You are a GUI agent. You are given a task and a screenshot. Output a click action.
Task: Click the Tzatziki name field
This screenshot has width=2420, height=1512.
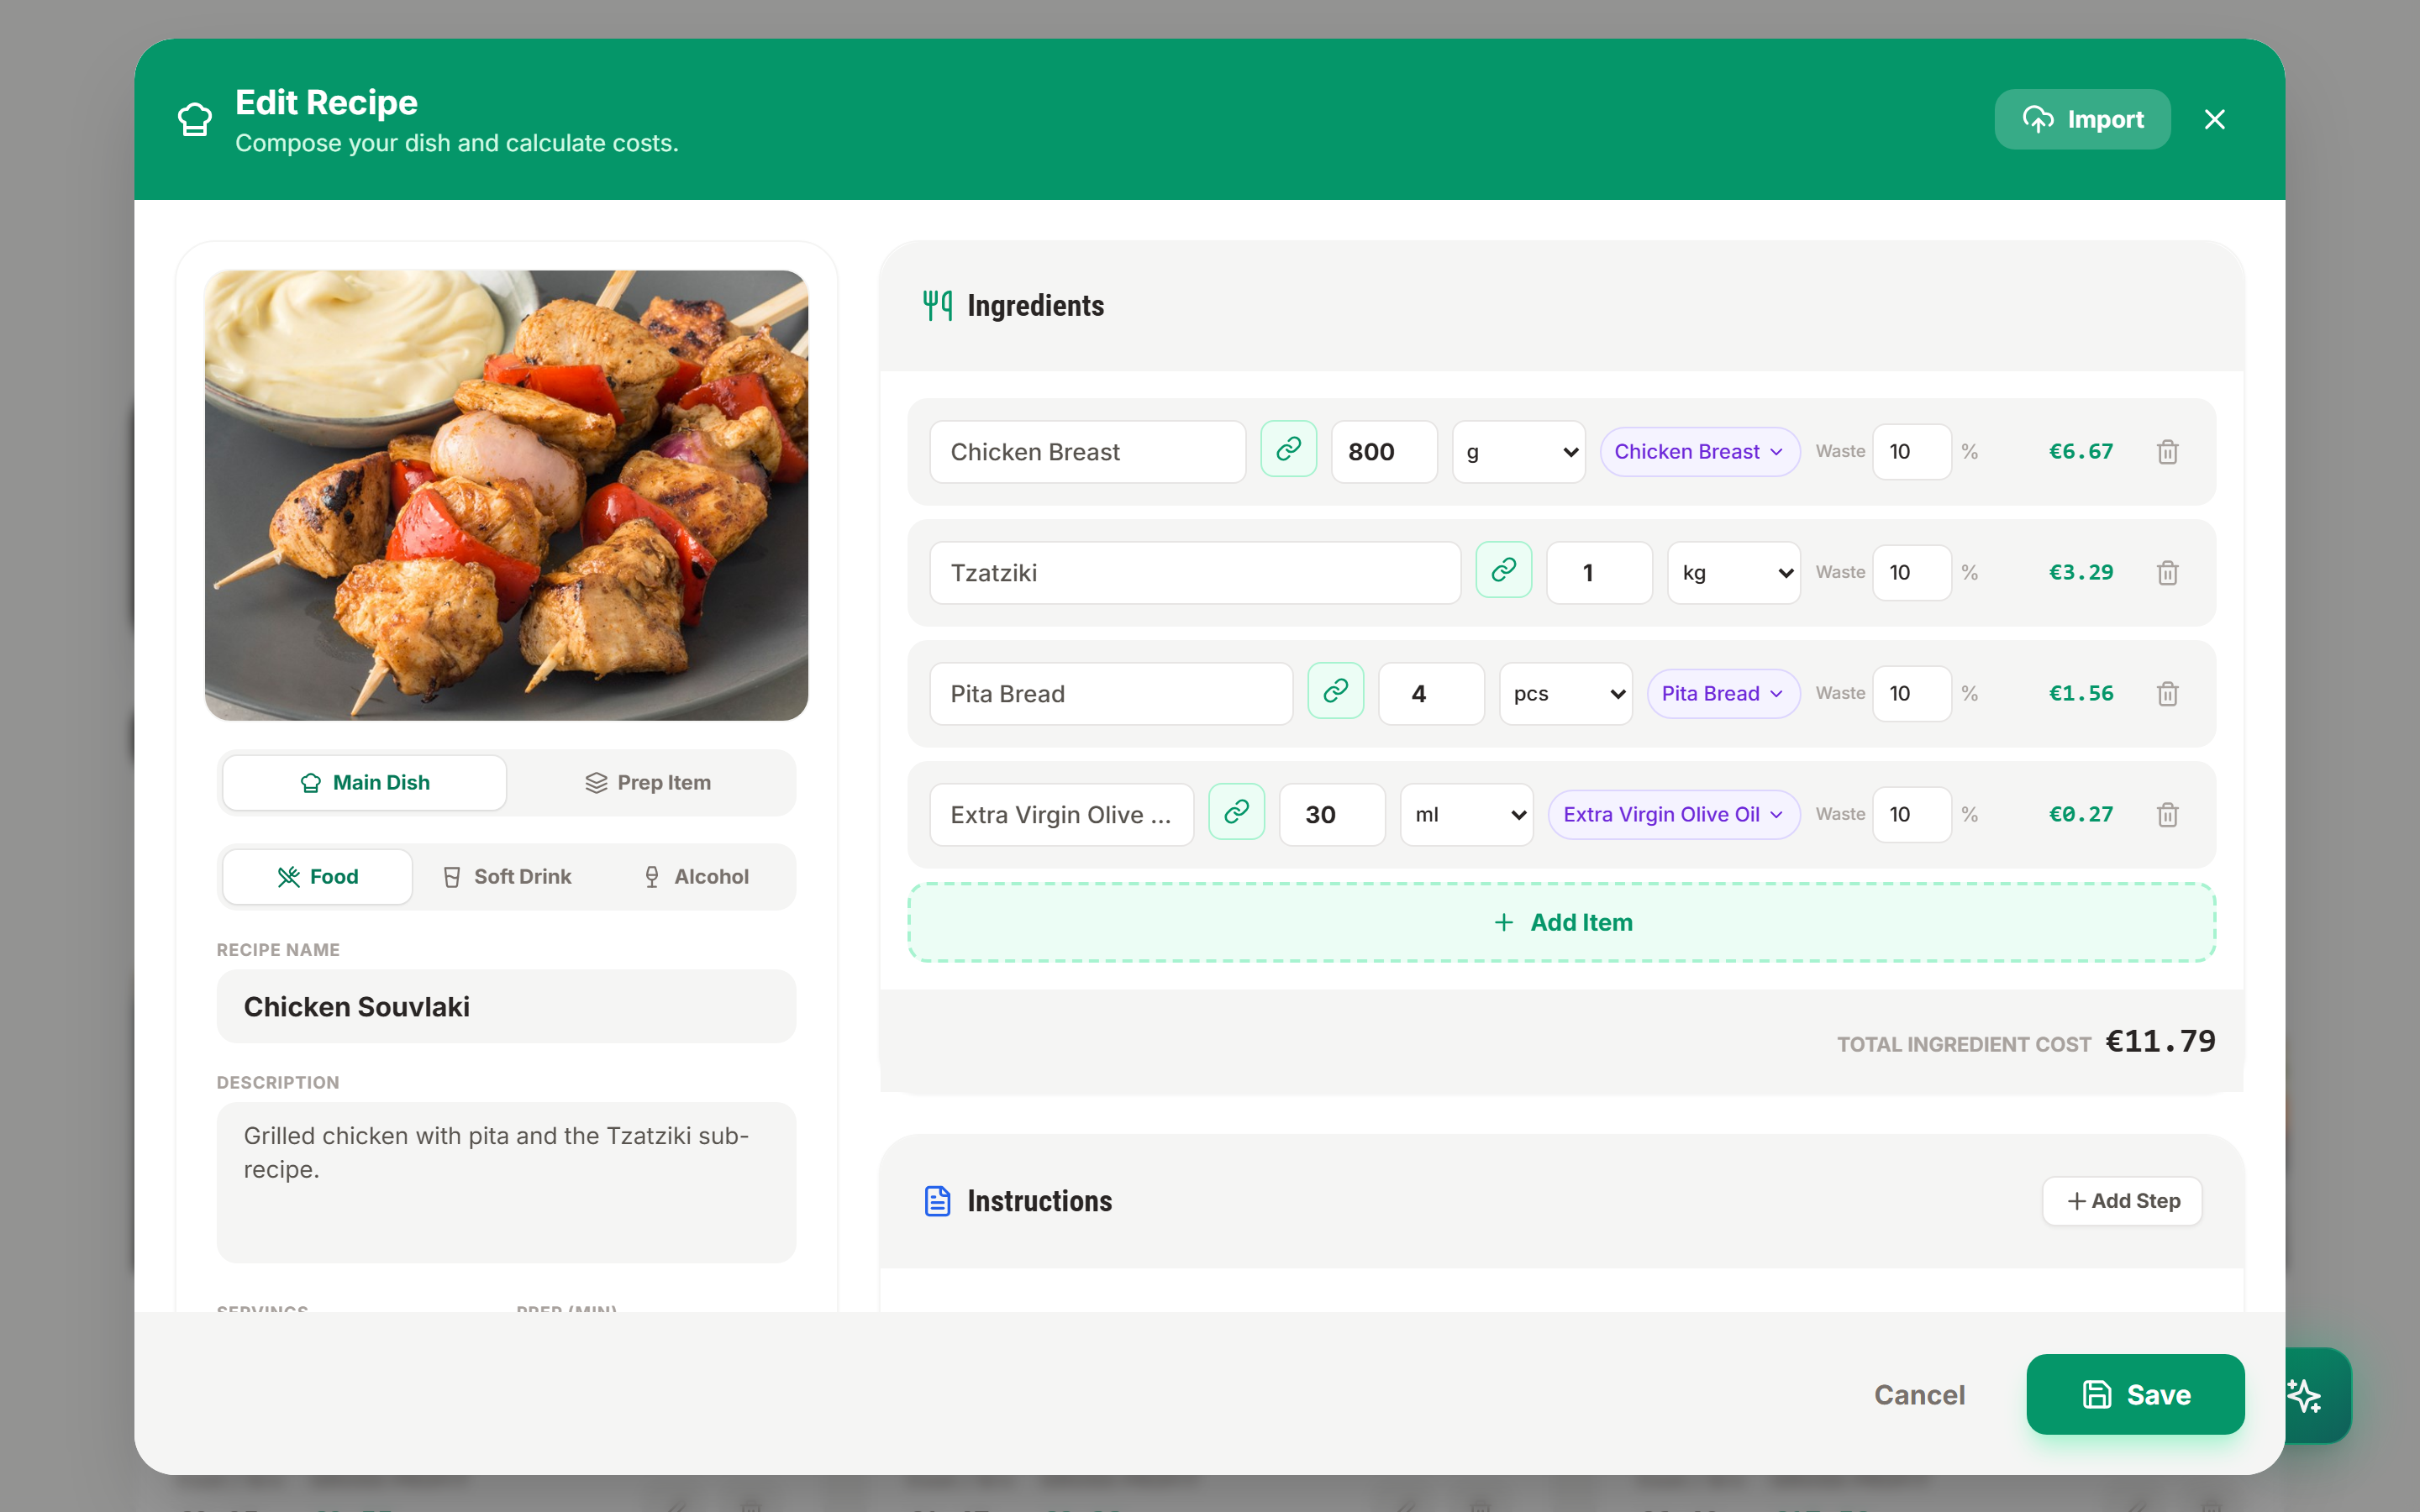coord(1195,573)
